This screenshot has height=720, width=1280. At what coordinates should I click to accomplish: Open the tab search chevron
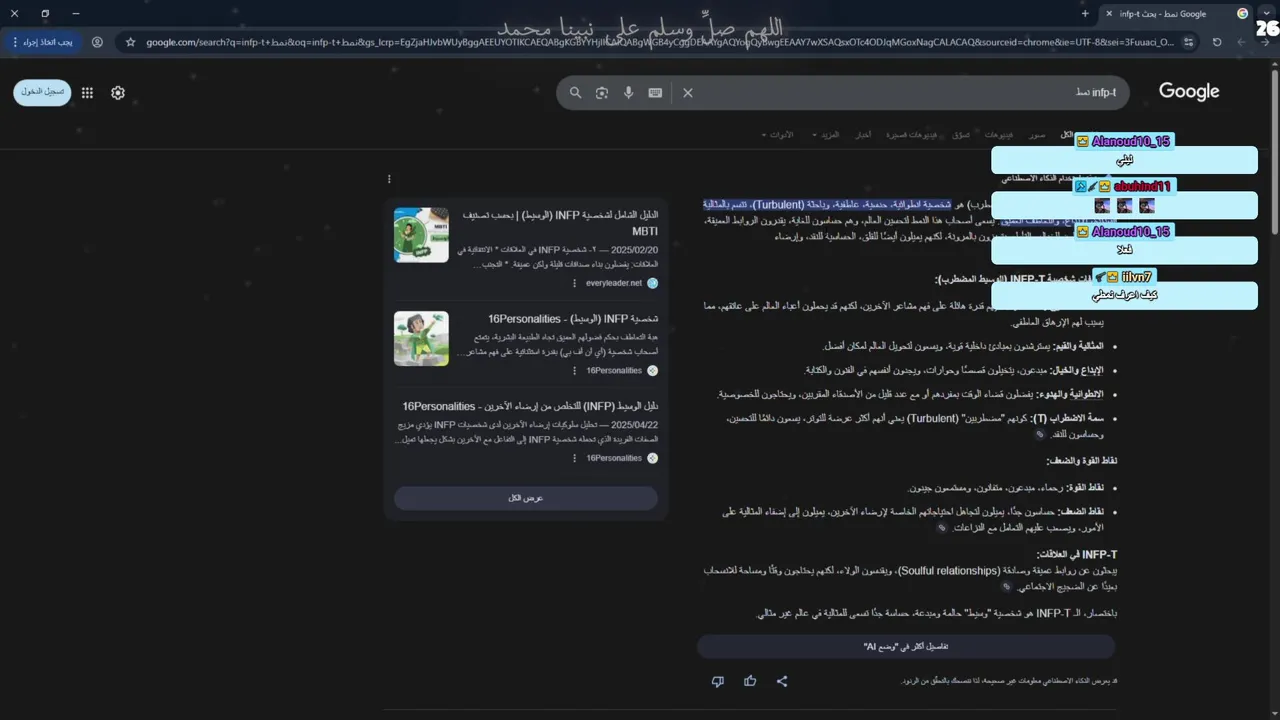(x=1265, y=14)
